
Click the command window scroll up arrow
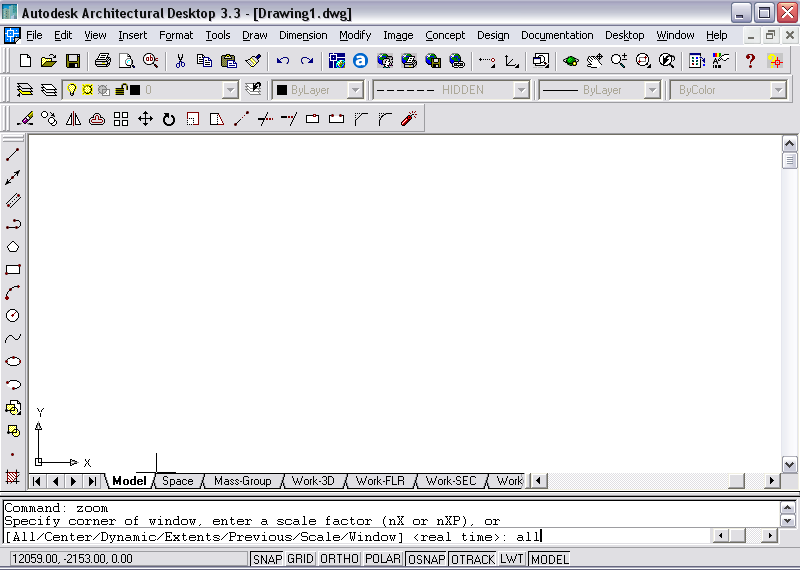pyautogui.click(x=787, y=508)
